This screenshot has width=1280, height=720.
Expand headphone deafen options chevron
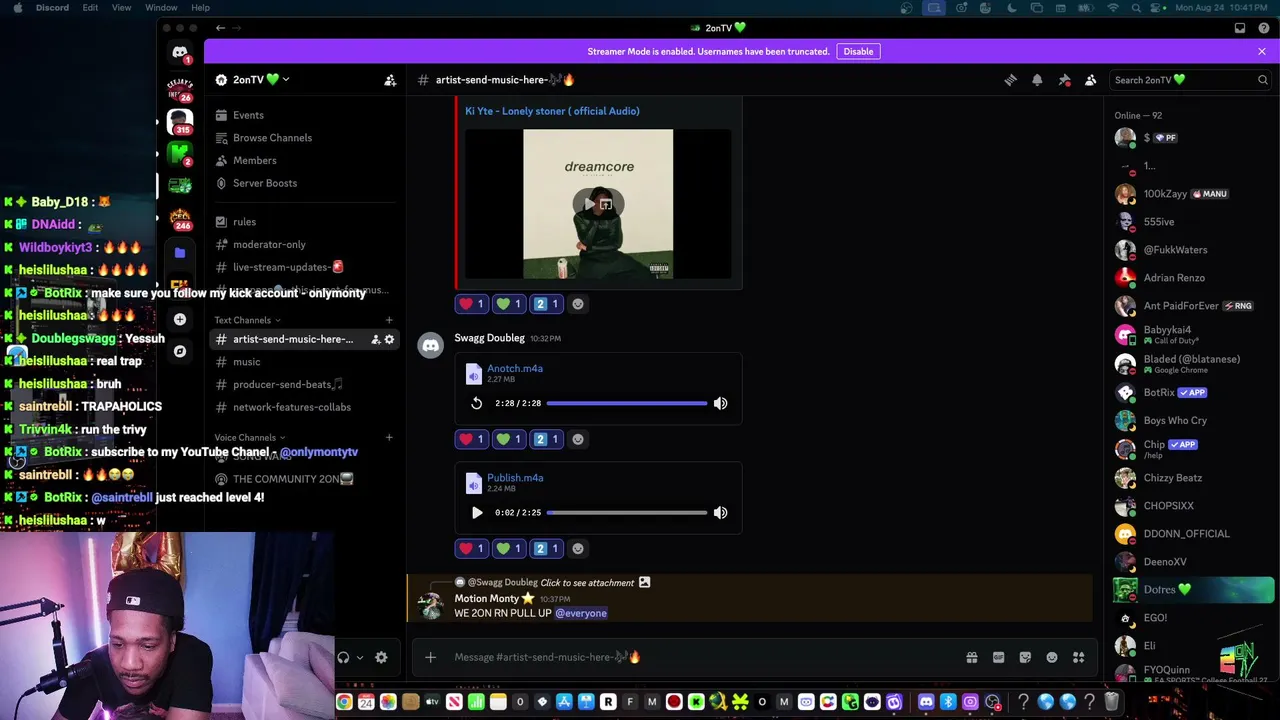[360, 657]
